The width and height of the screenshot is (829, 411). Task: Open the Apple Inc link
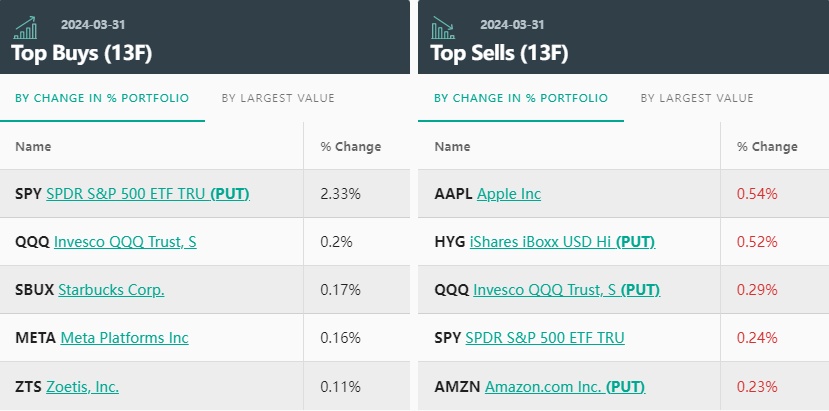[509, 193]
